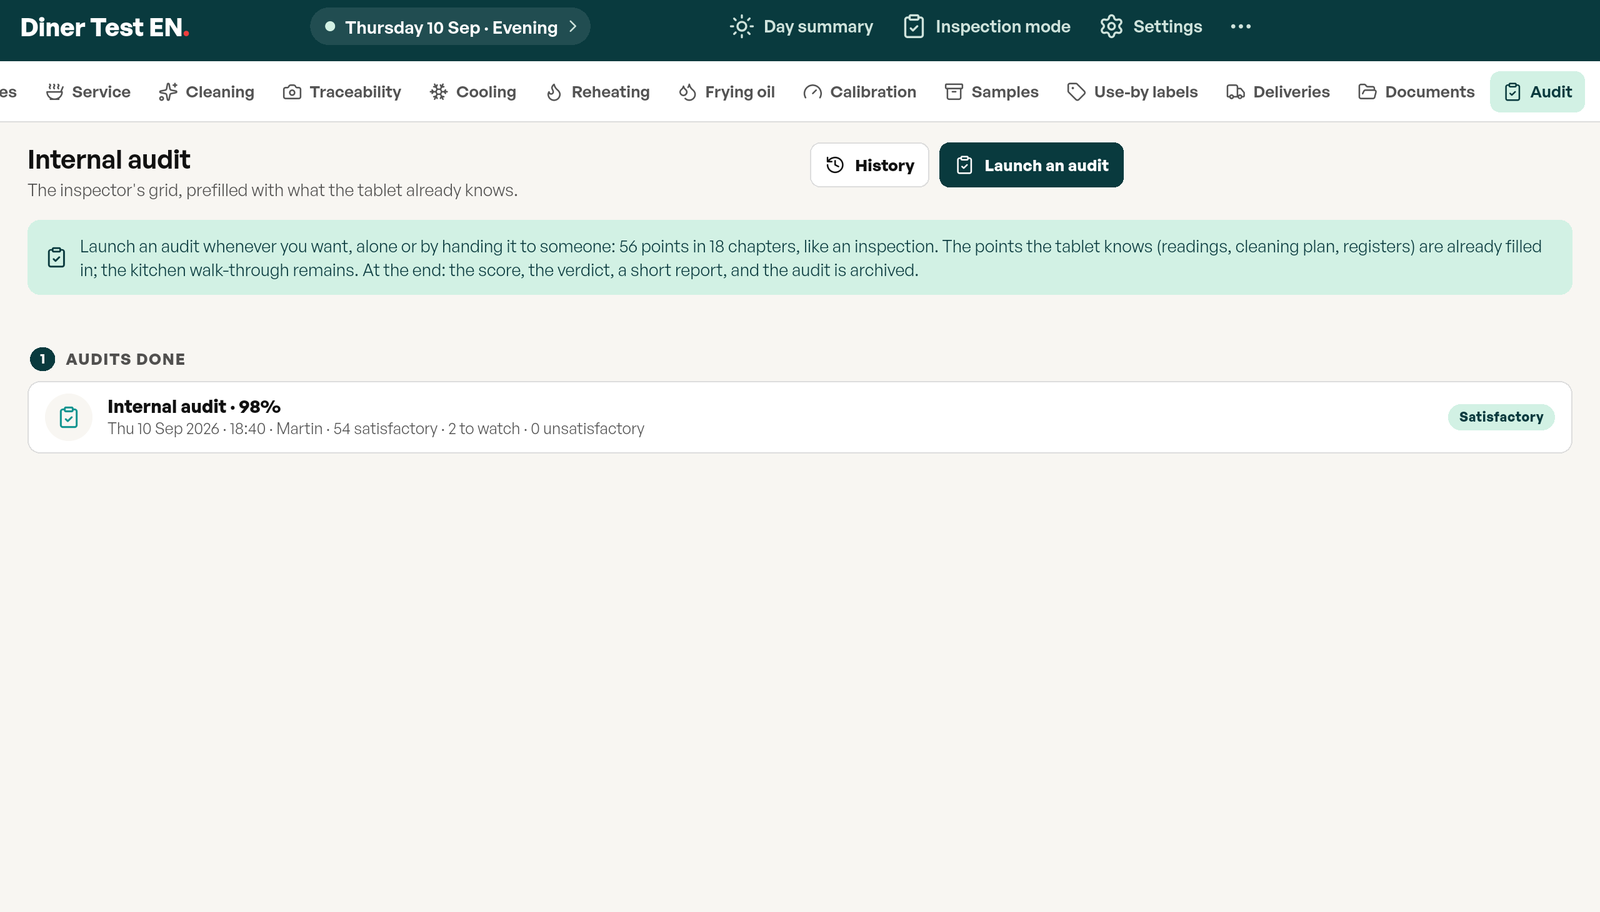
Task: Click the Samples box icon
Action: 954,92
